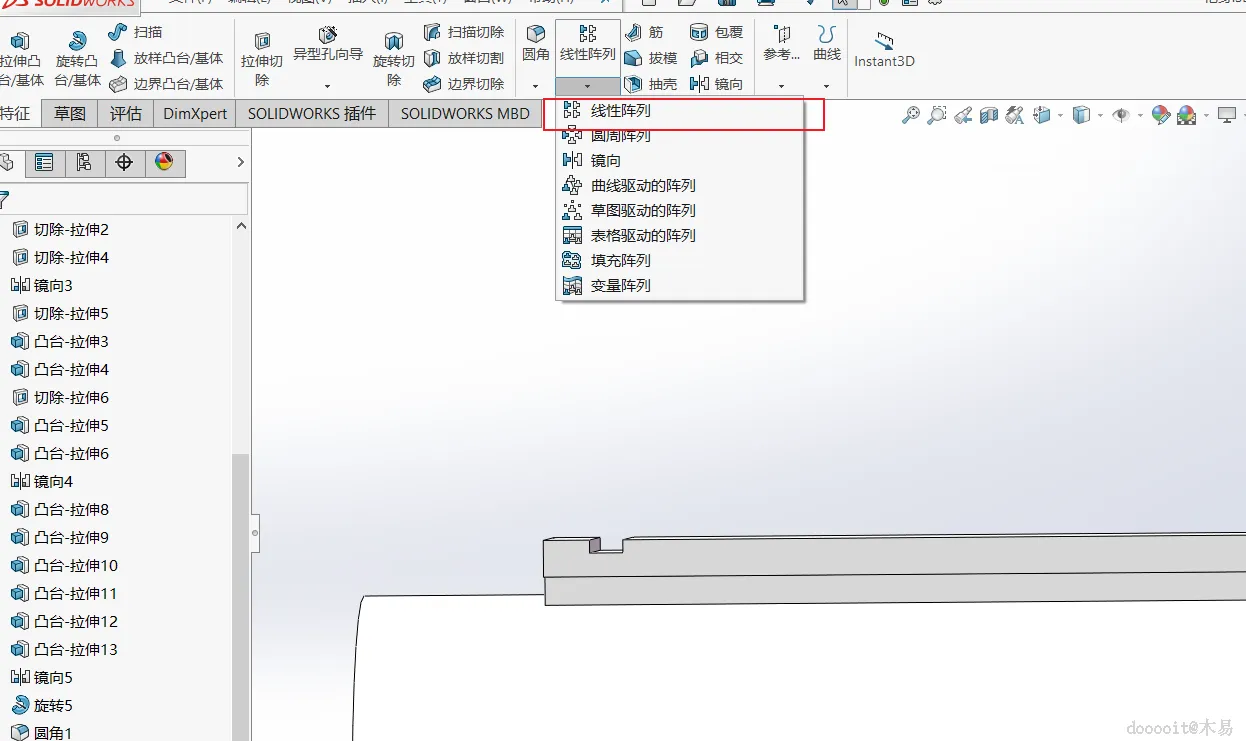Select the 筋 rib tool
Viewport: 1246px width, 741px height.
[x=644, y=32]
